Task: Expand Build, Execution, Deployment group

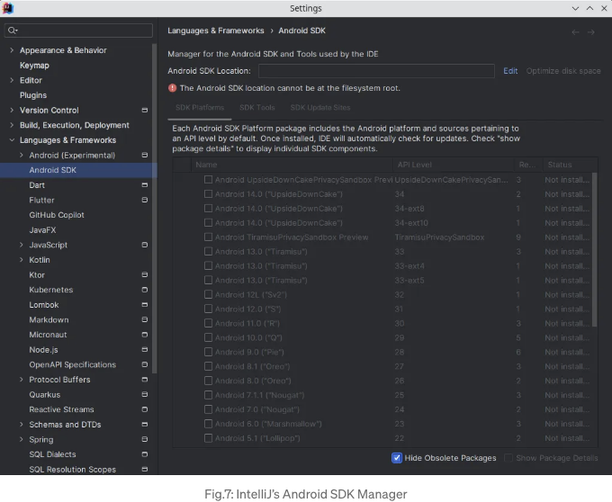Action: (x=12, y=125)
